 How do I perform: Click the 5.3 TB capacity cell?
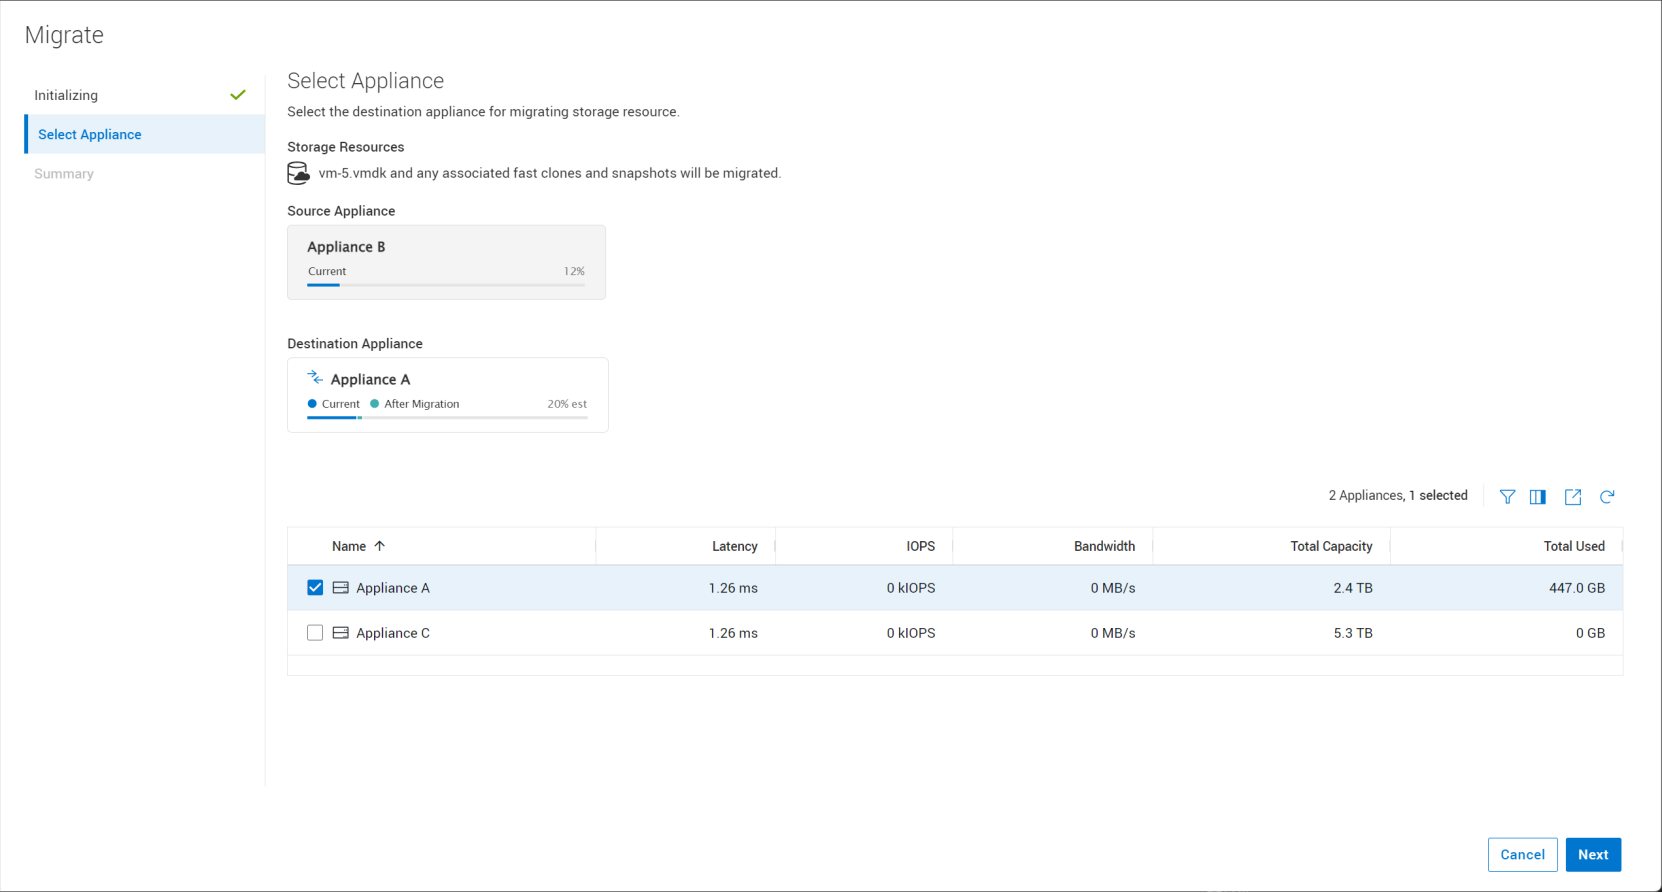pyautogui.click(x=1353, y=633)
